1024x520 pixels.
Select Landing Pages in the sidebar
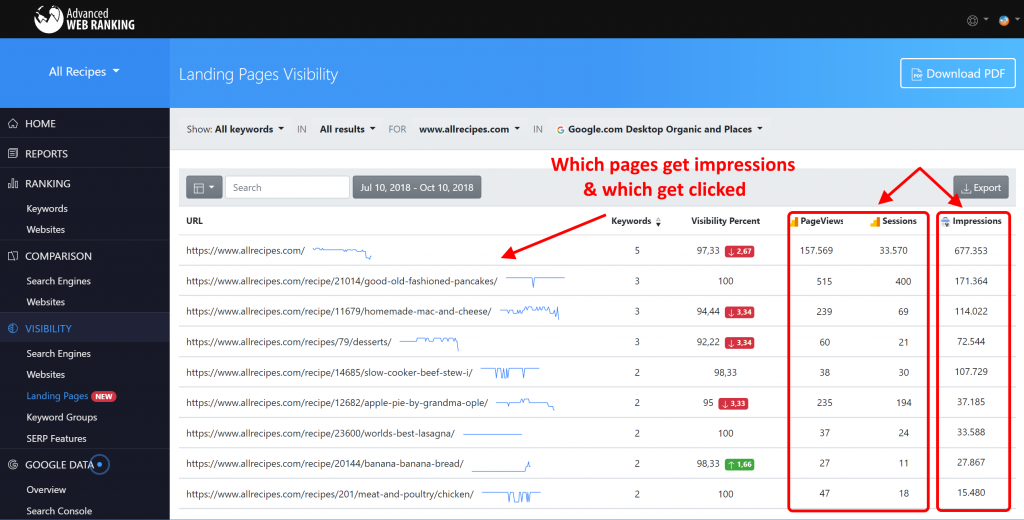click(57, 396)
